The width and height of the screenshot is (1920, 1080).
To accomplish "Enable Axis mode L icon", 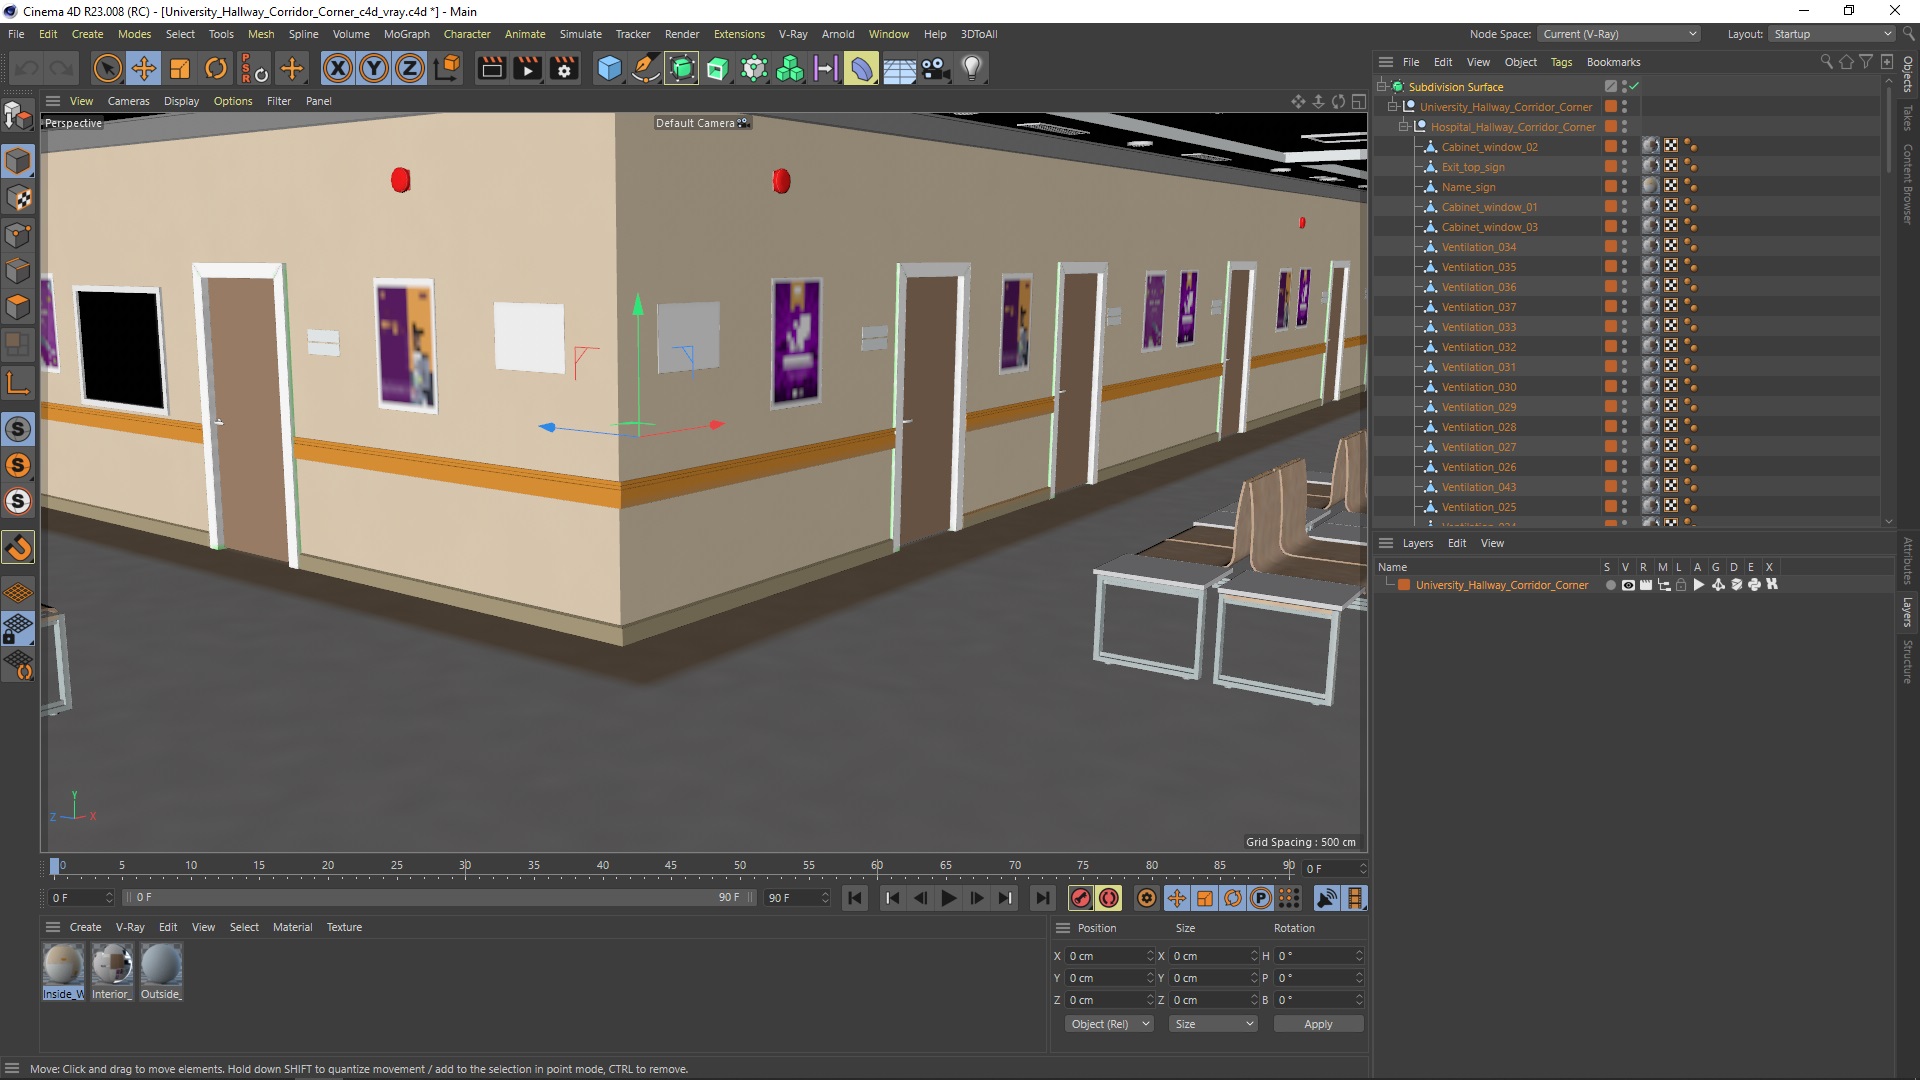I will (18, 383).
